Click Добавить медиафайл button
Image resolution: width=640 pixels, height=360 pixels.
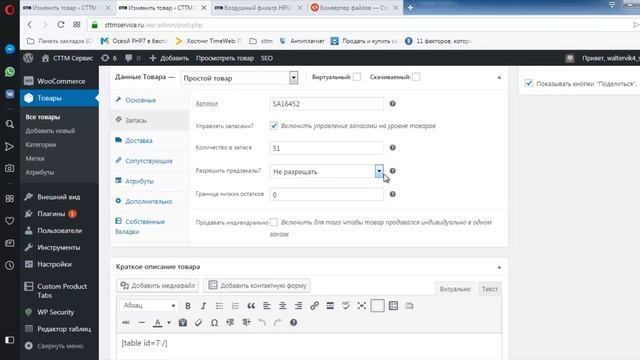click(x=157, y=285)
